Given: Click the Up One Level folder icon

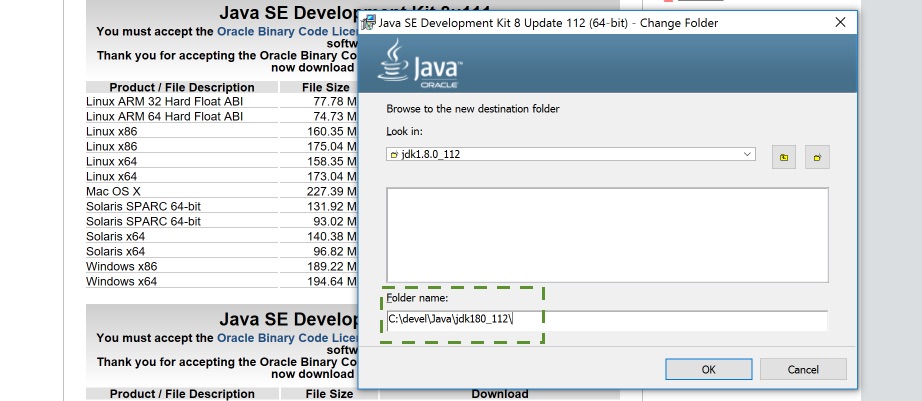Looking at the screenshot, I should pyautogui.click(x=784, y=157).
